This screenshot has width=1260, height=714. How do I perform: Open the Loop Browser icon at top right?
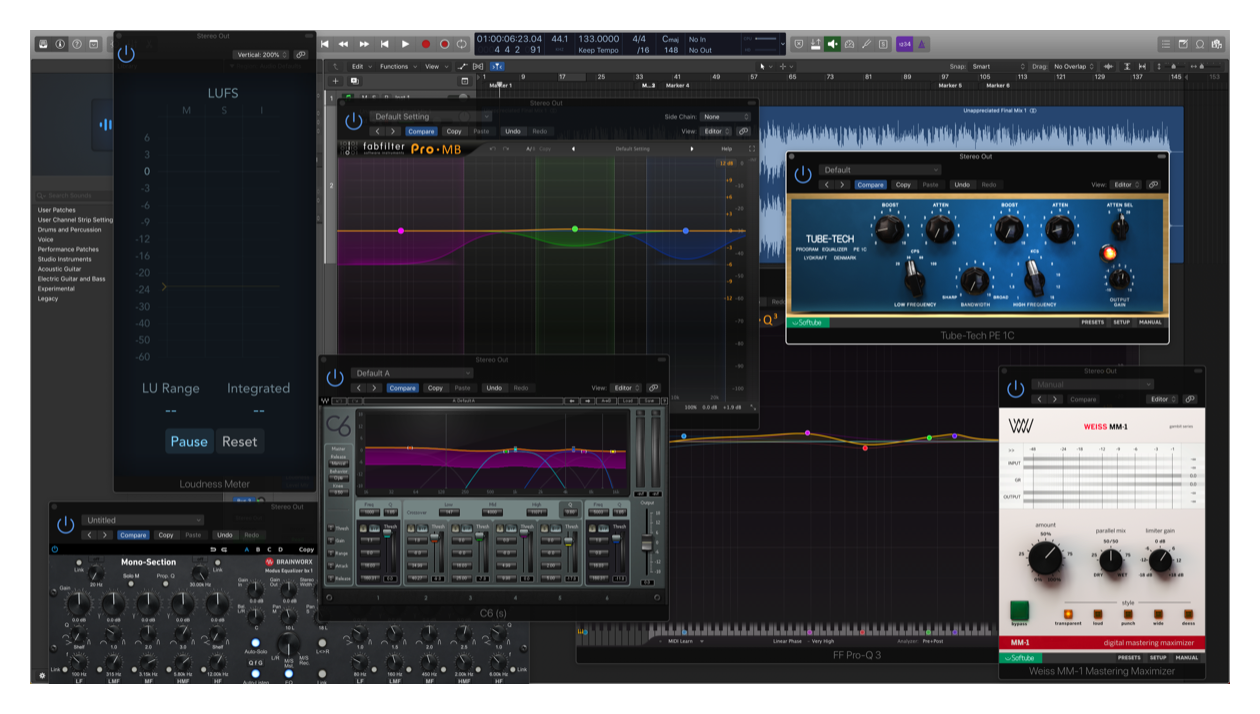1200,44
